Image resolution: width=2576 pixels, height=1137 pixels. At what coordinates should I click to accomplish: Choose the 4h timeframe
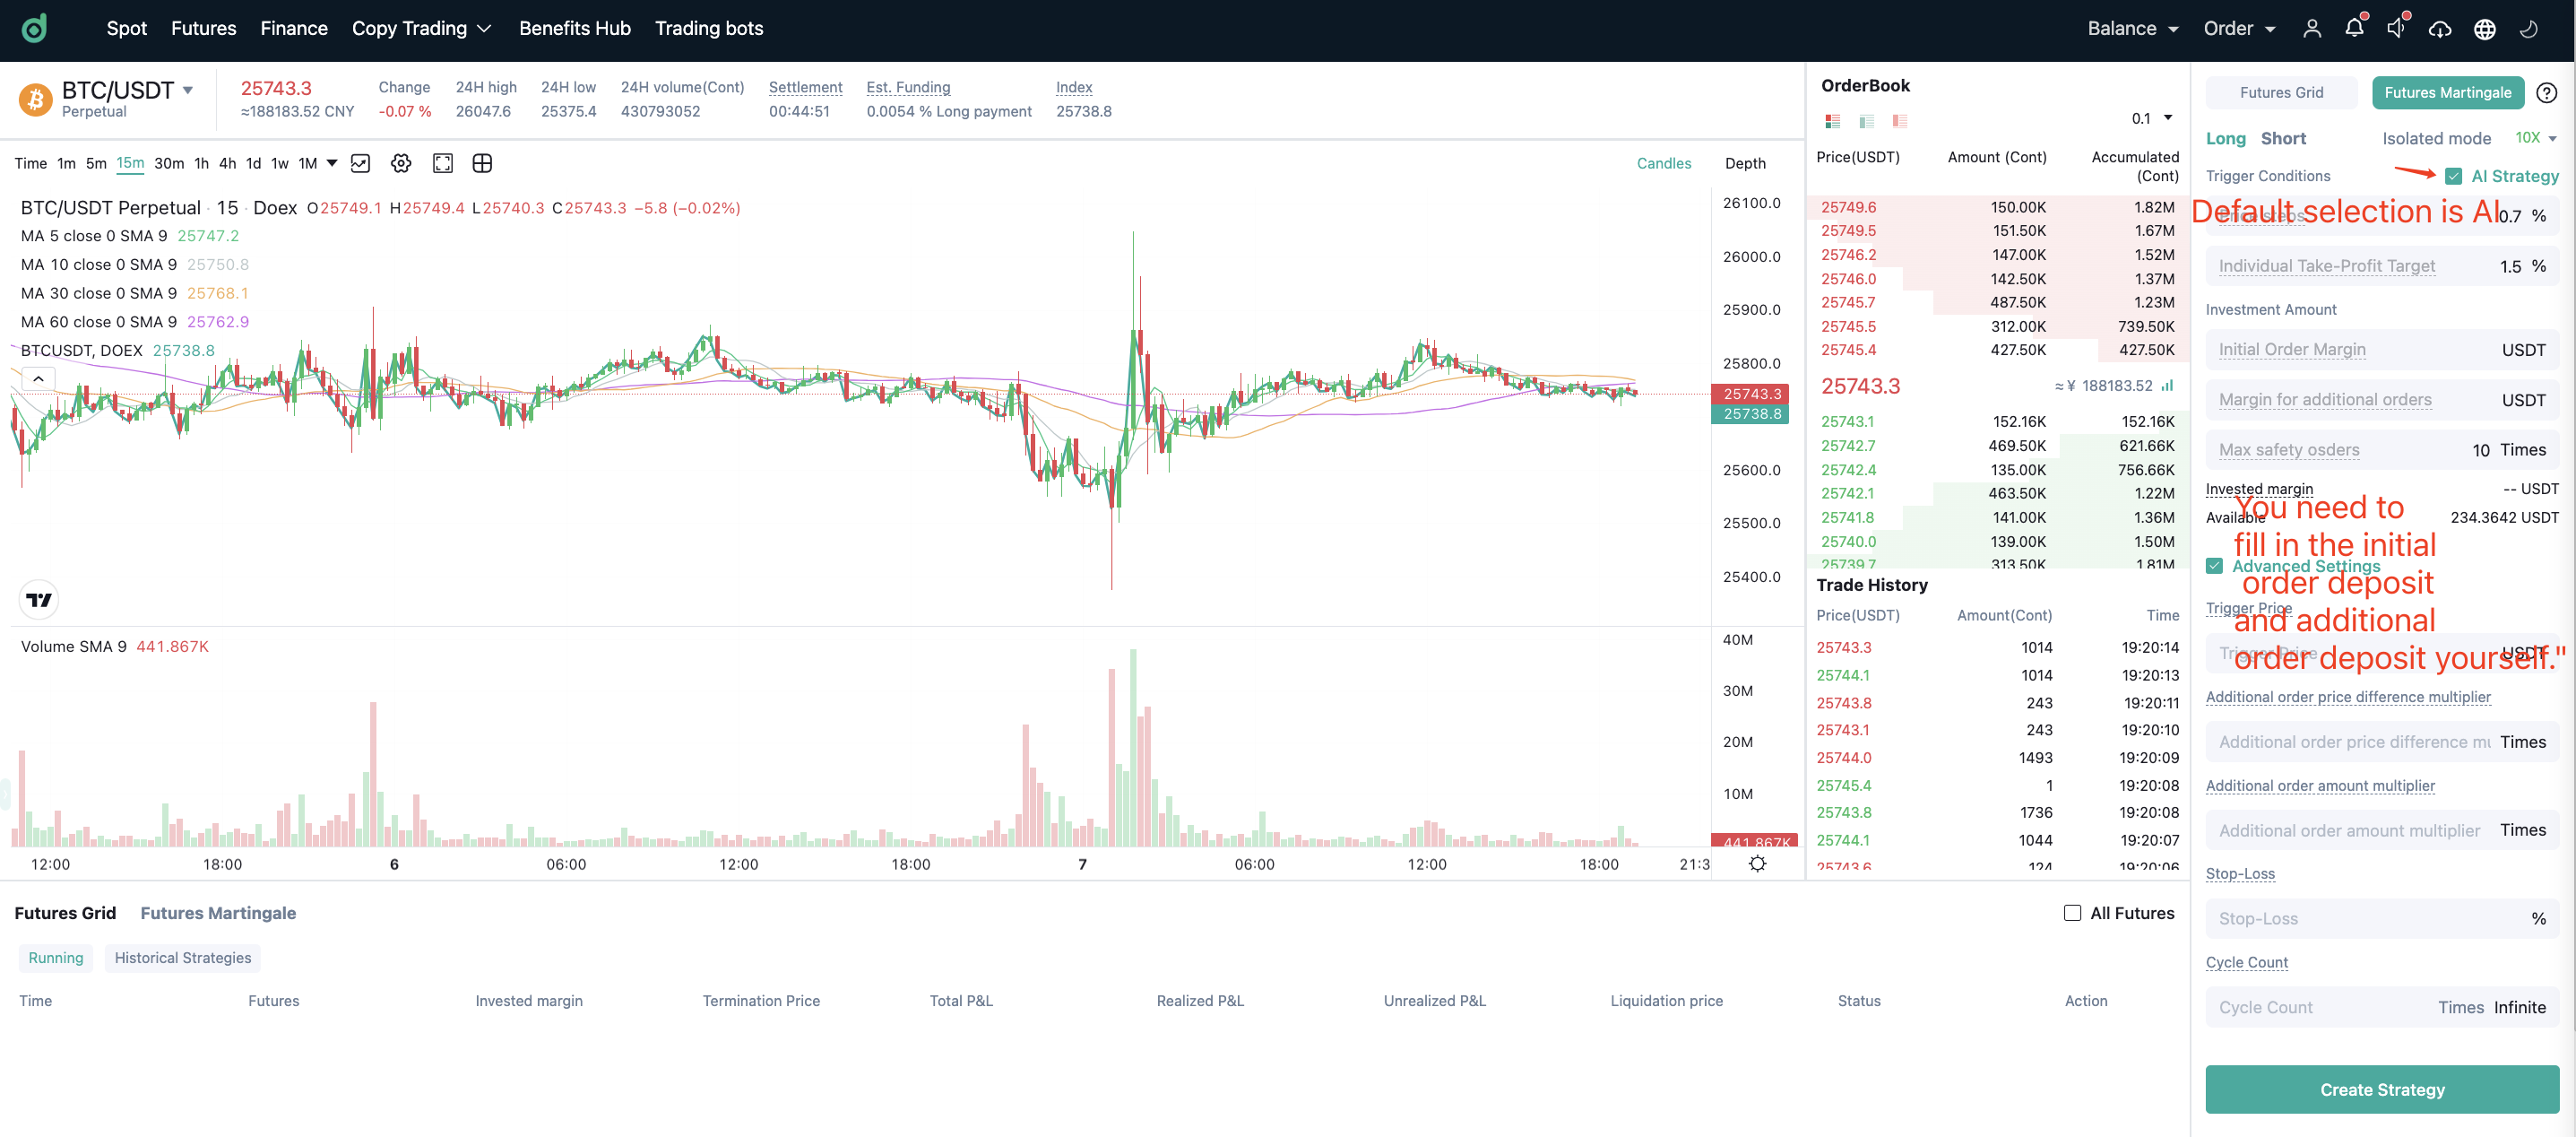pos(227,163)
